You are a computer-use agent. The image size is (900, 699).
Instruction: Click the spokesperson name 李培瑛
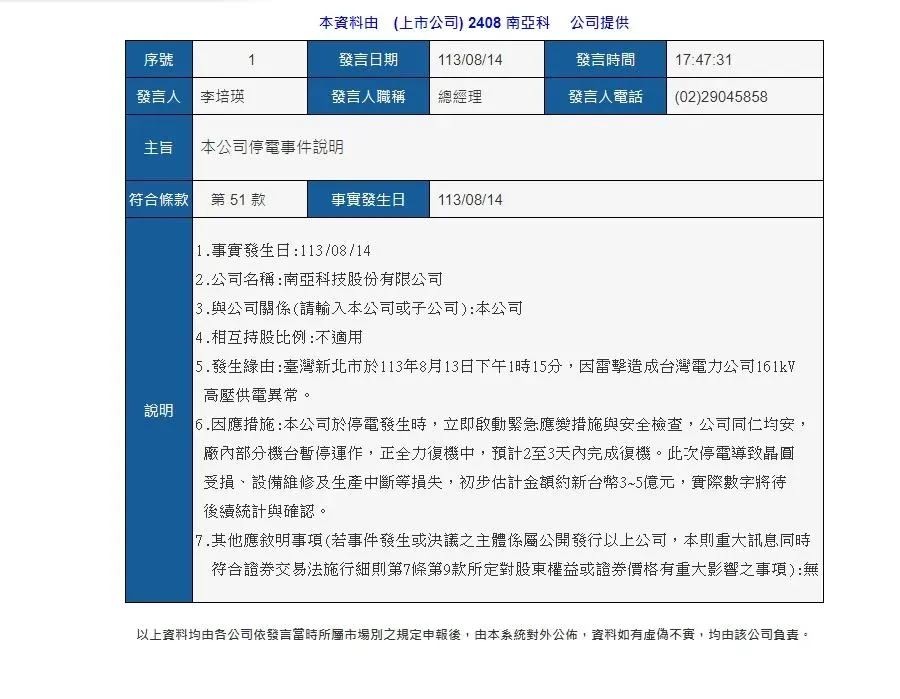(223, 96)
